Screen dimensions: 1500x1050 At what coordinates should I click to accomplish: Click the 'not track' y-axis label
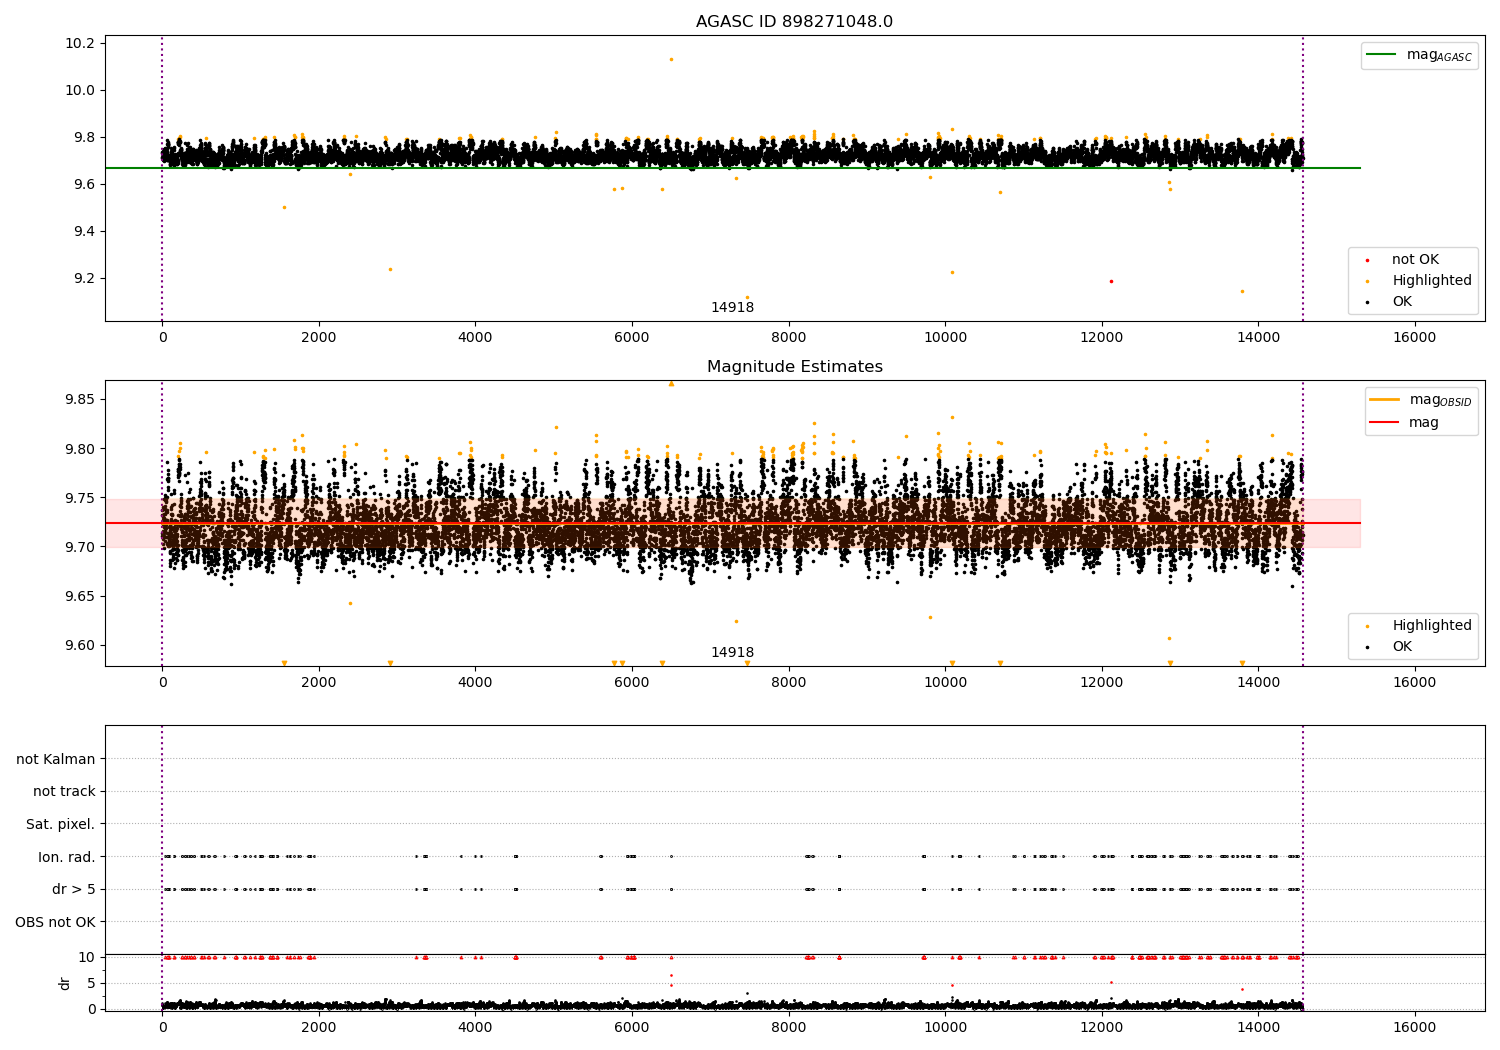[64, 791]
